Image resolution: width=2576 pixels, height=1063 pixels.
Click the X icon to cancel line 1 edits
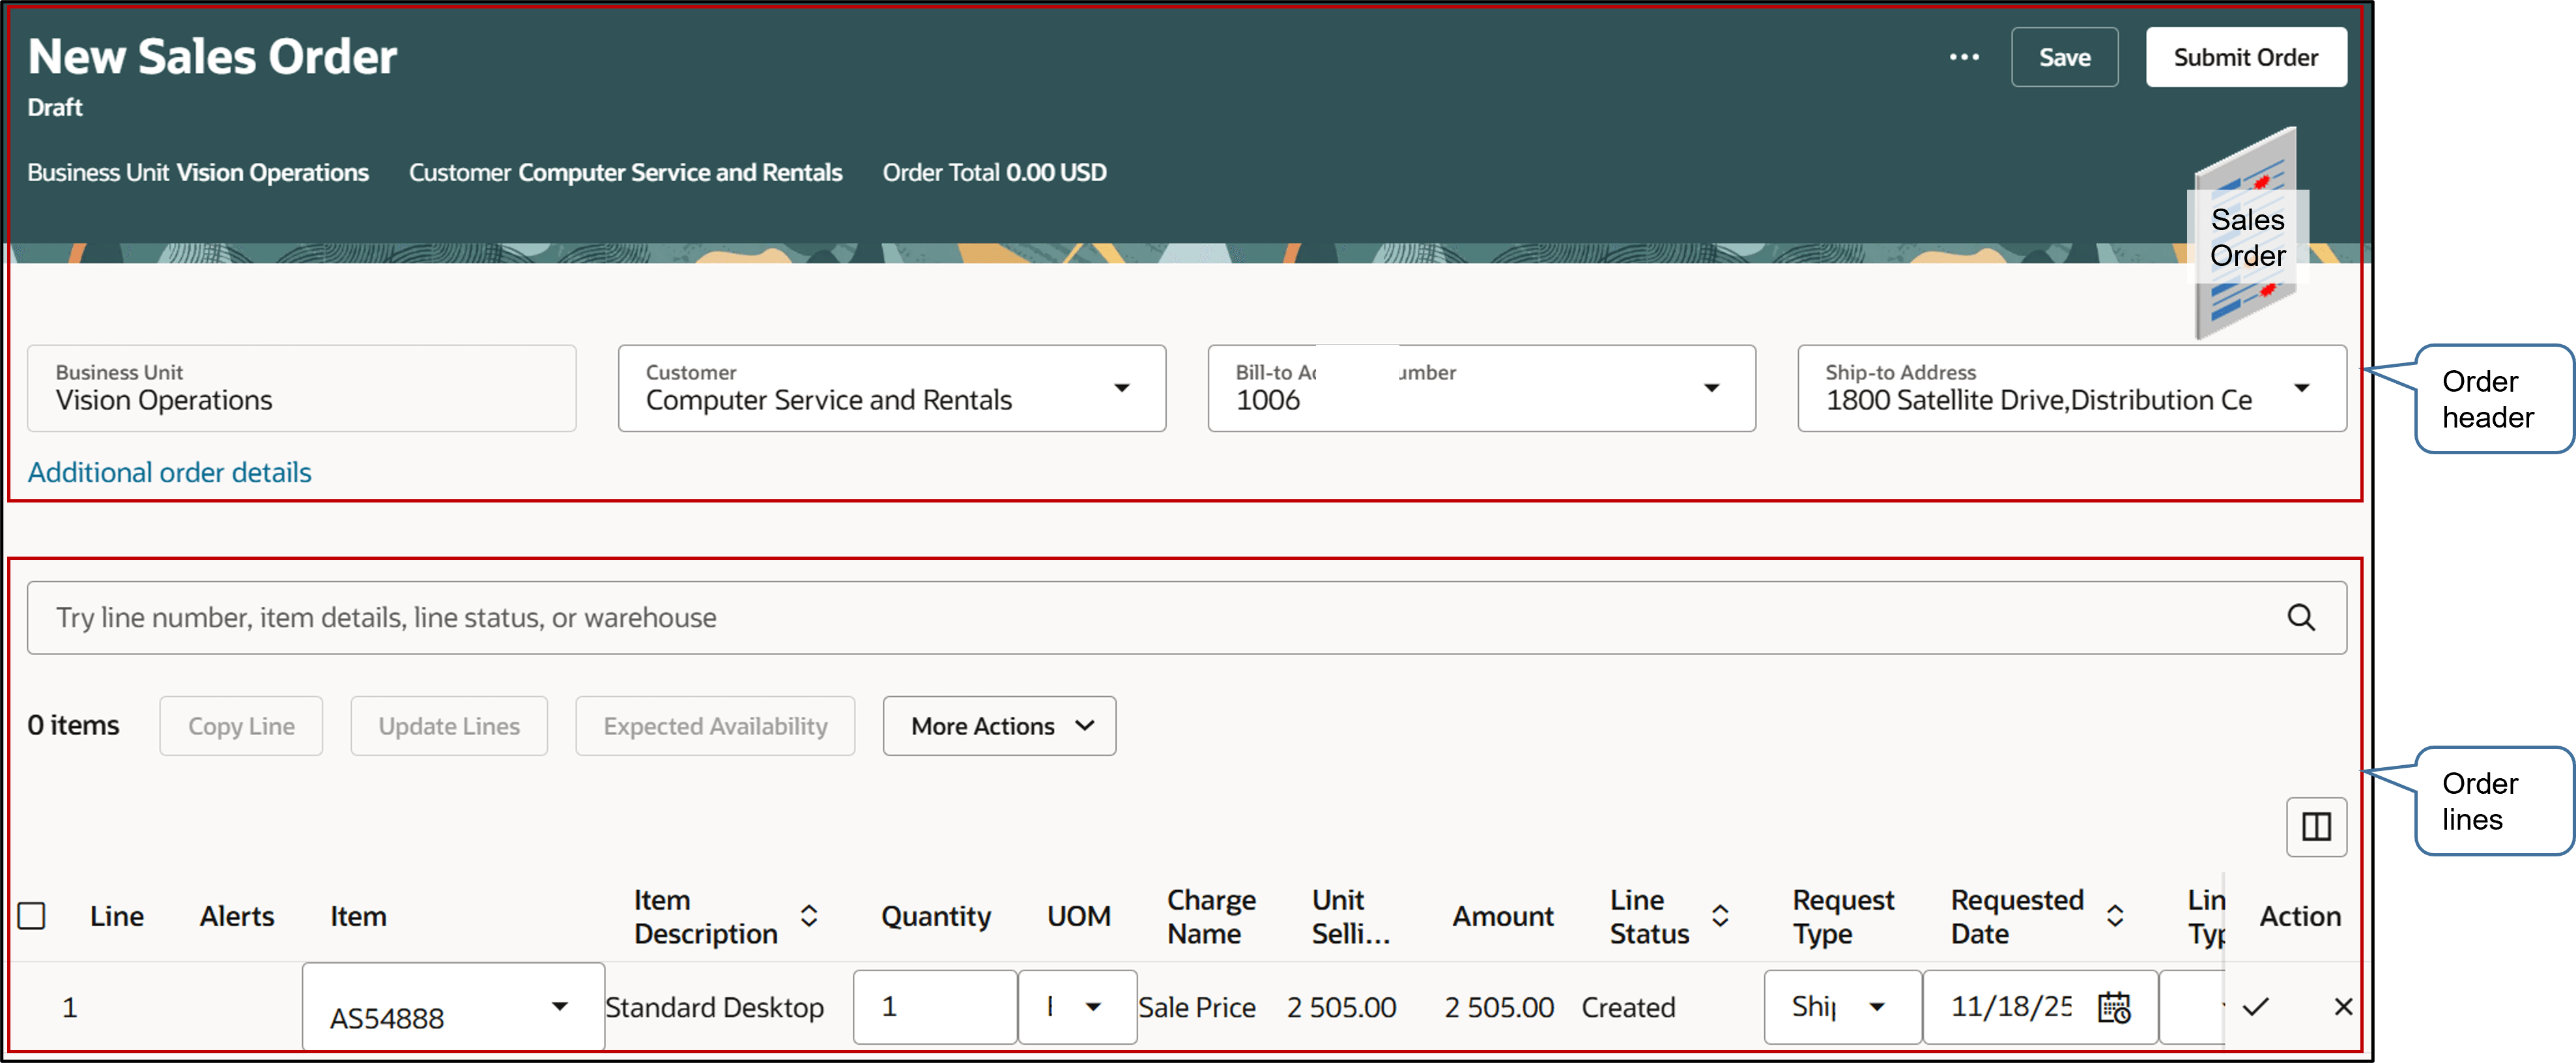pos(2343,1007)
